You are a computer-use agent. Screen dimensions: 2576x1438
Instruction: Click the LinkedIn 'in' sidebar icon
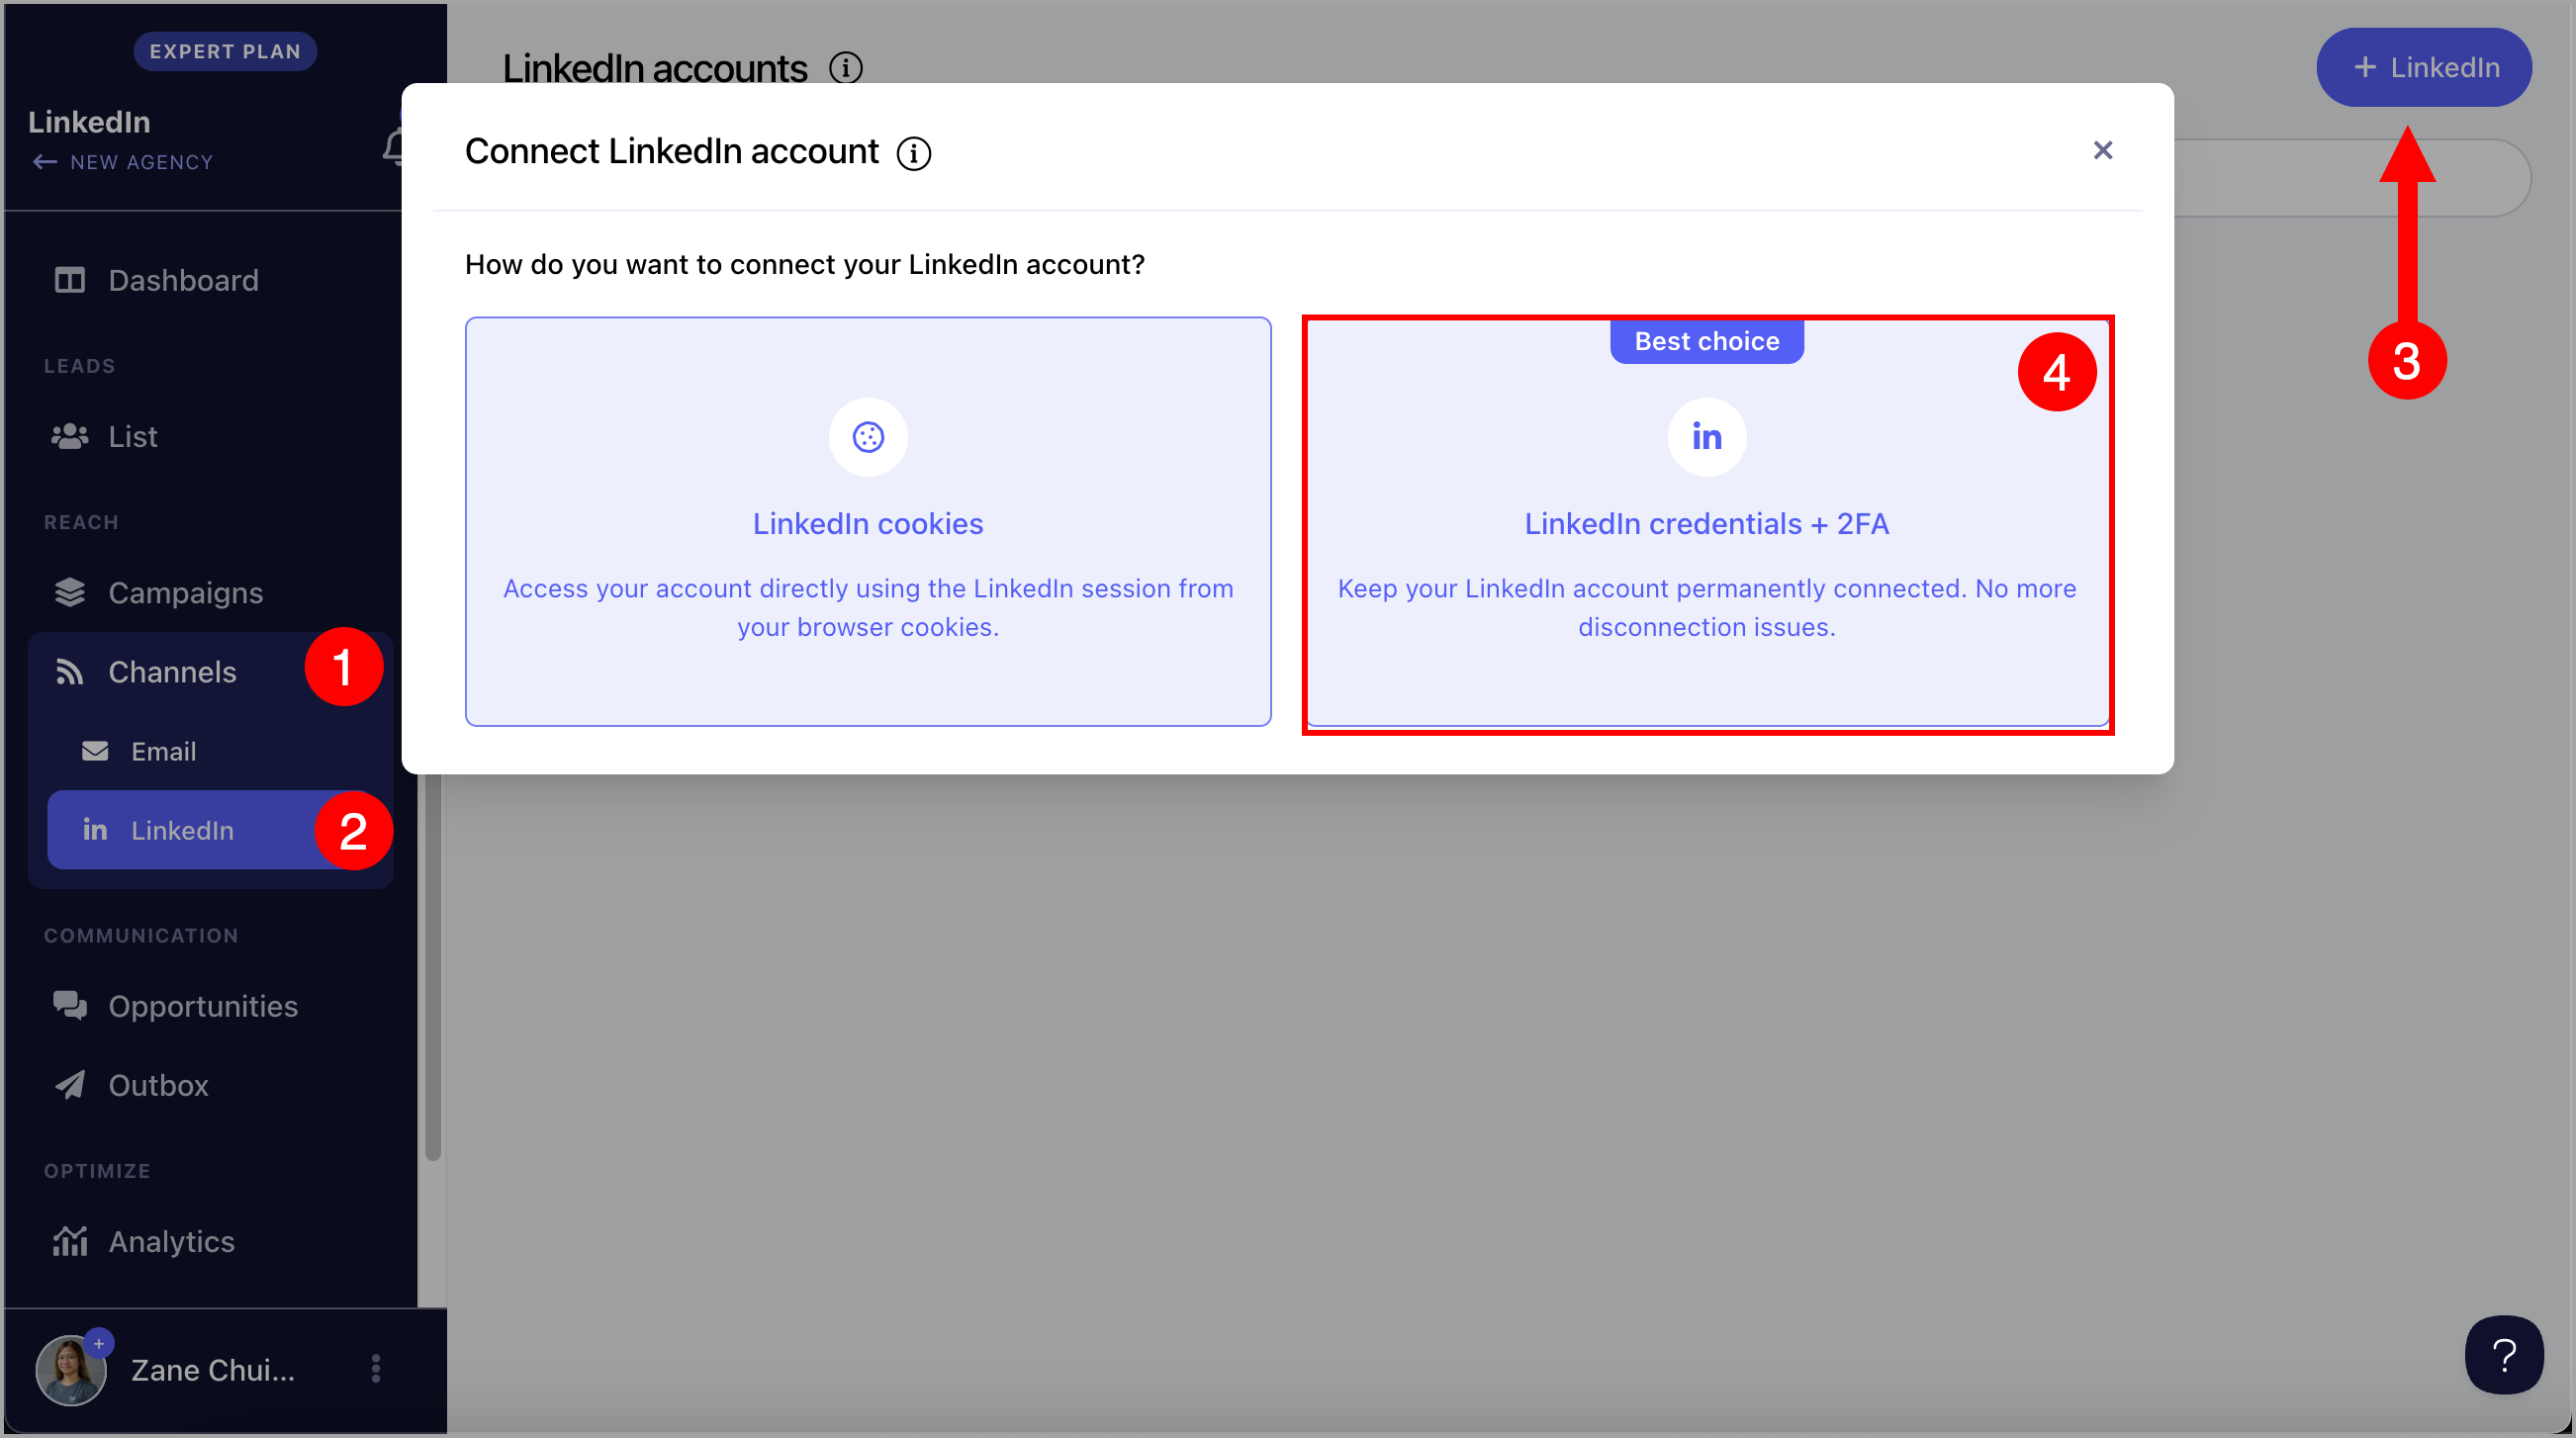pyautogui.click(x=95, y=829)
